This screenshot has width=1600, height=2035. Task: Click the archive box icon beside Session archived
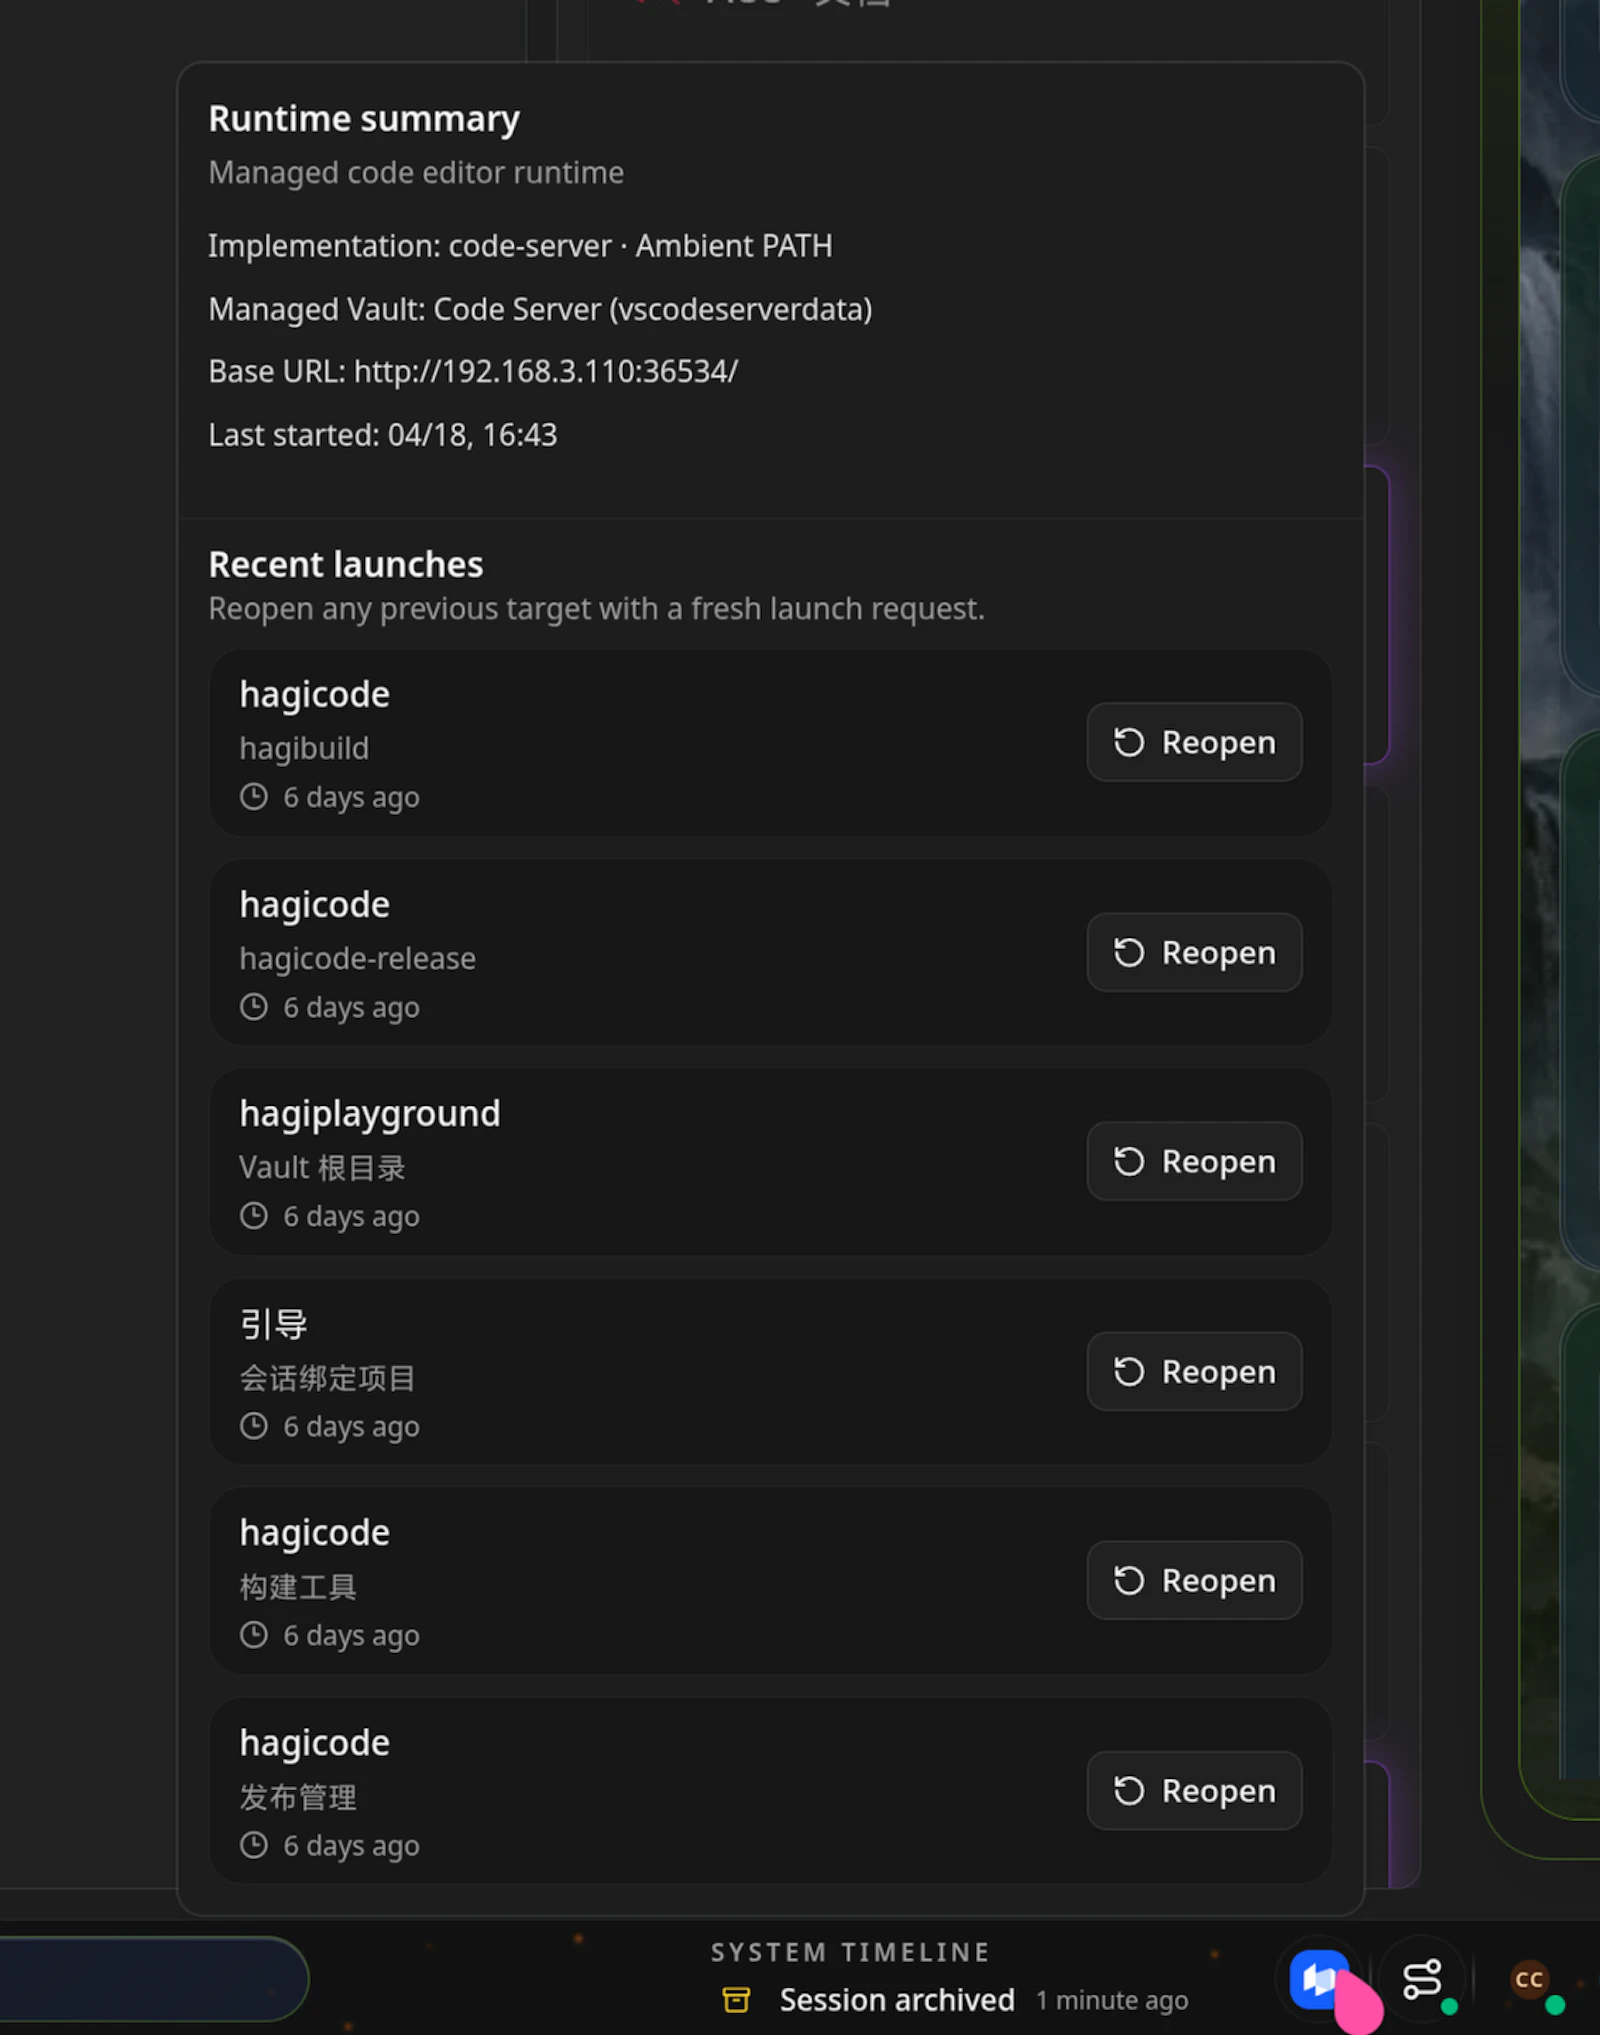[737, 2000]
